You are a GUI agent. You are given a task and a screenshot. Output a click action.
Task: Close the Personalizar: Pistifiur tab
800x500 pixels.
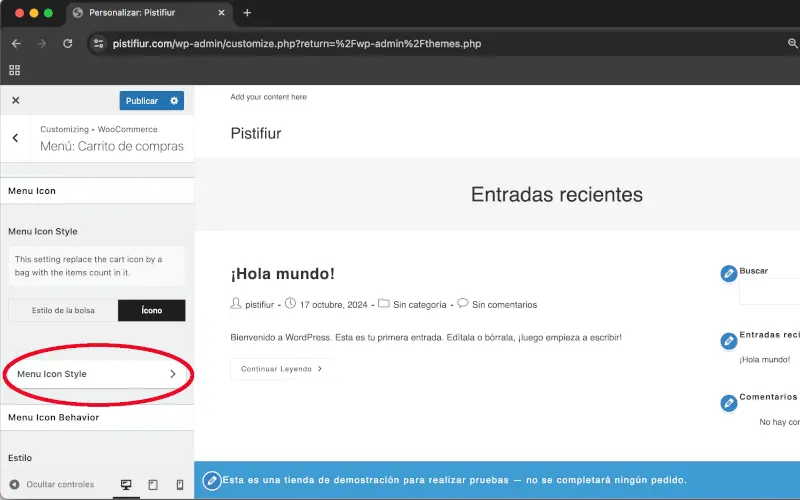221,13
